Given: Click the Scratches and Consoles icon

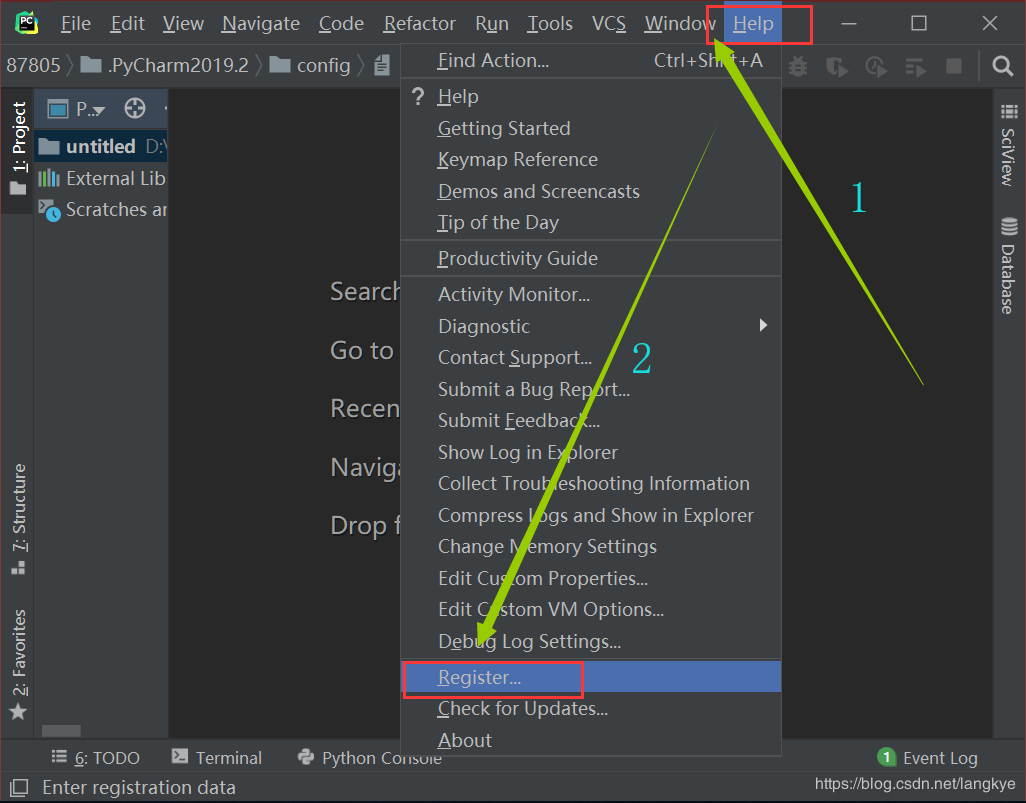Looking at the screenshot, I should pos(49,210).
